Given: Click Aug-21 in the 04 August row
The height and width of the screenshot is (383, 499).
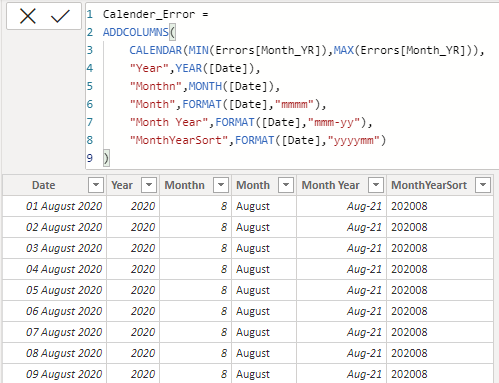Looking at the screenshot, I should coord(342,269).
